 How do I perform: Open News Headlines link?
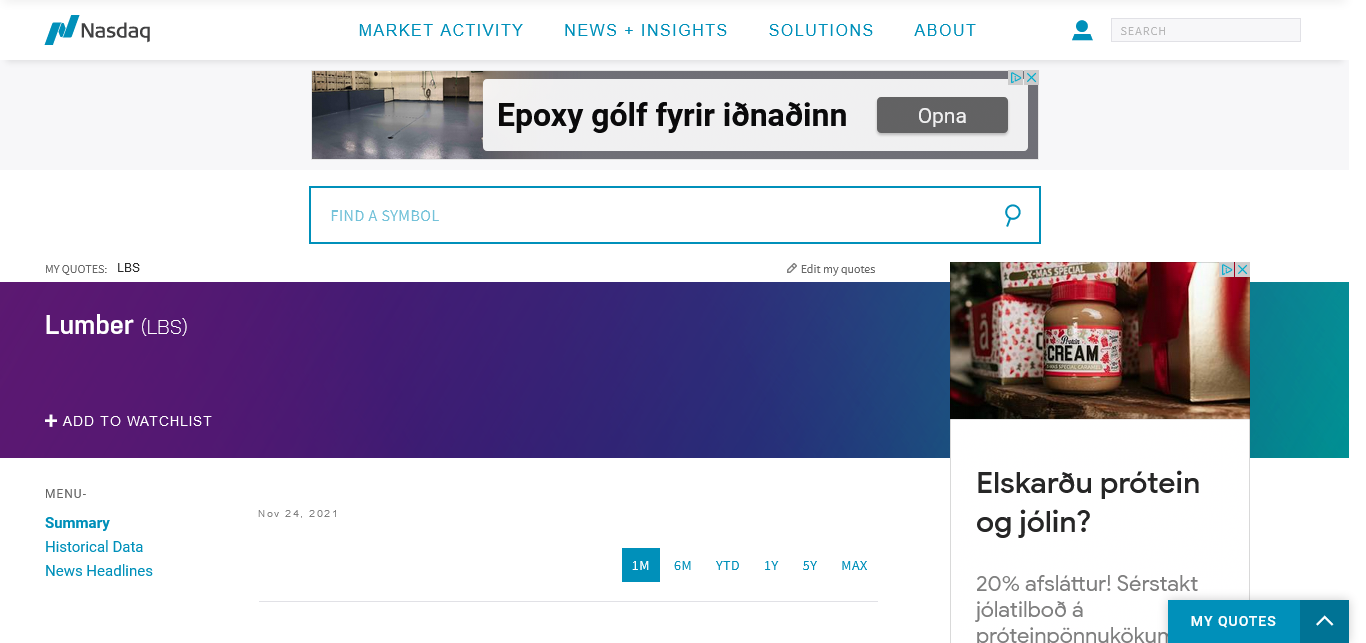click(99, 571)
